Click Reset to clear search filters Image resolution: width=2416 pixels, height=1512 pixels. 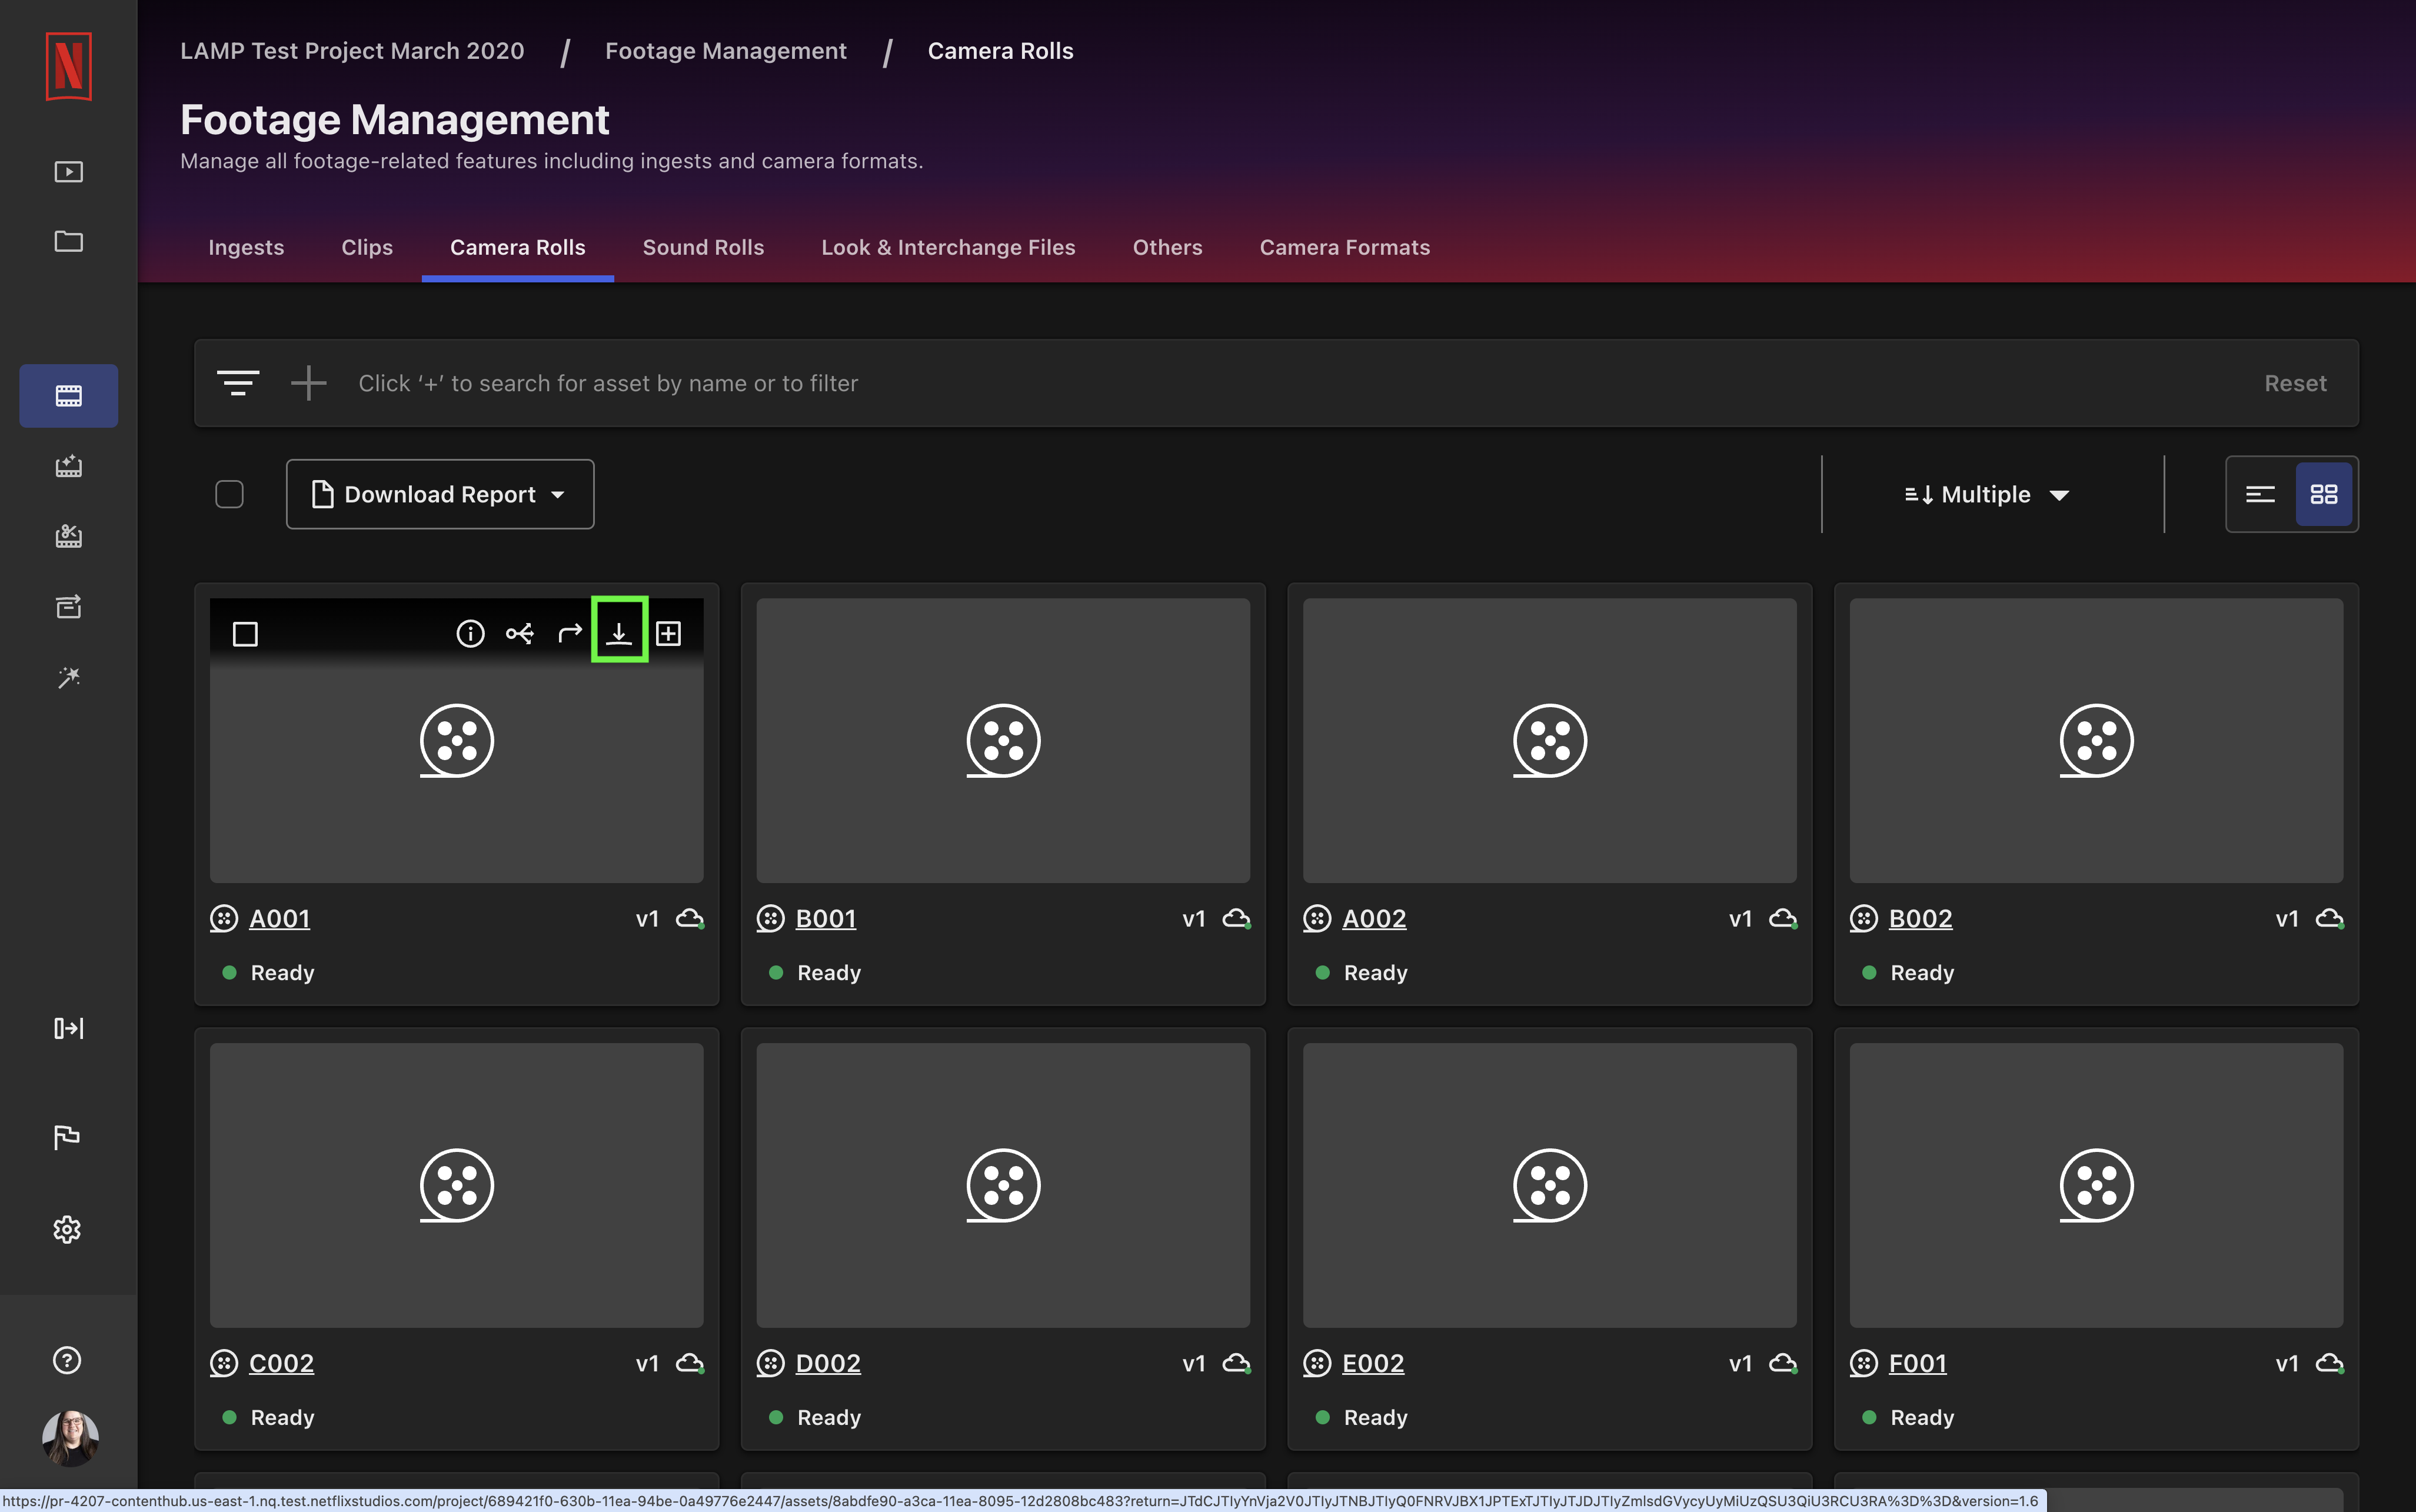2294,383
